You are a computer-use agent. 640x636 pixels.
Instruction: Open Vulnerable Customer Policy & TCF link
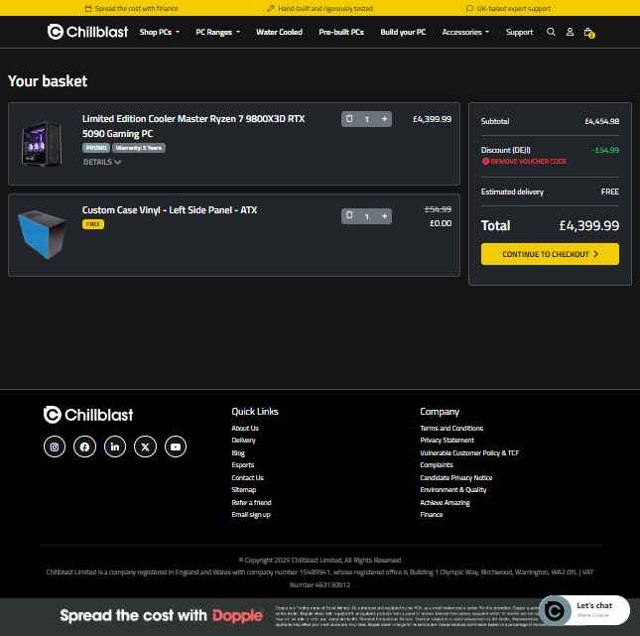tap(469, 453)
